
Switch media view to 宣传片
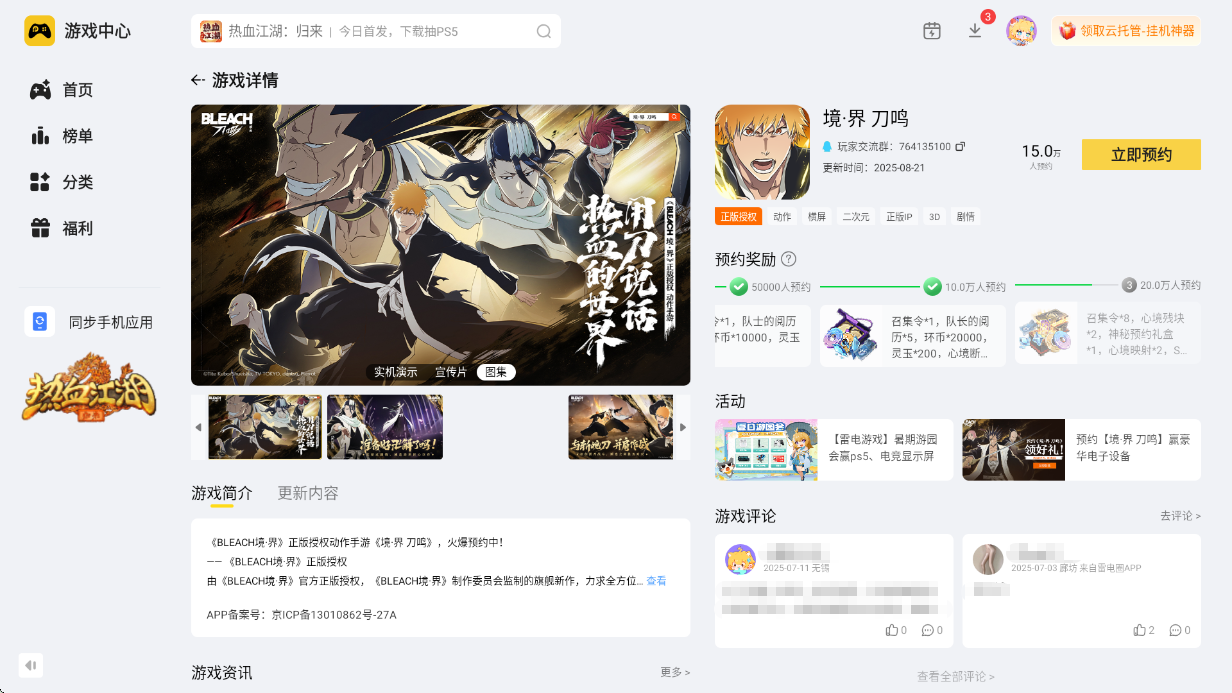pyautogui.click(x=451, y=372)
